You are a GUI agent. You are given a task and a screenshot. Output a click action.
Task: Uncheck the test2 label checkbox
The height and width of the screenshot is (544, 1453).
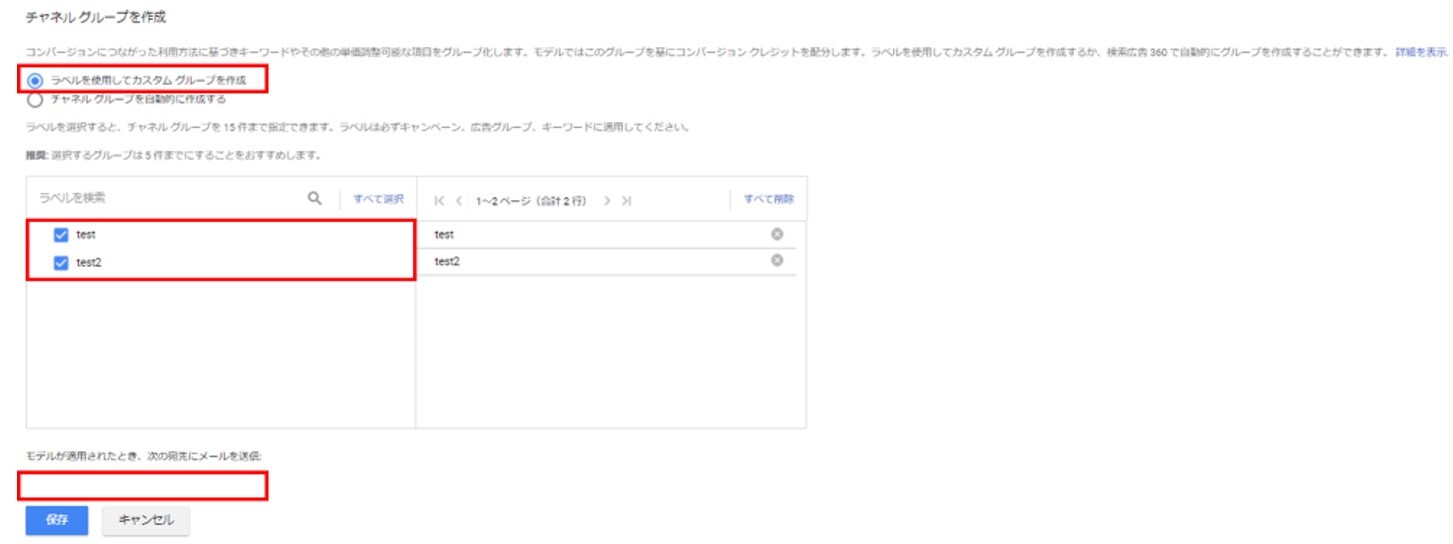click(60, 263)
